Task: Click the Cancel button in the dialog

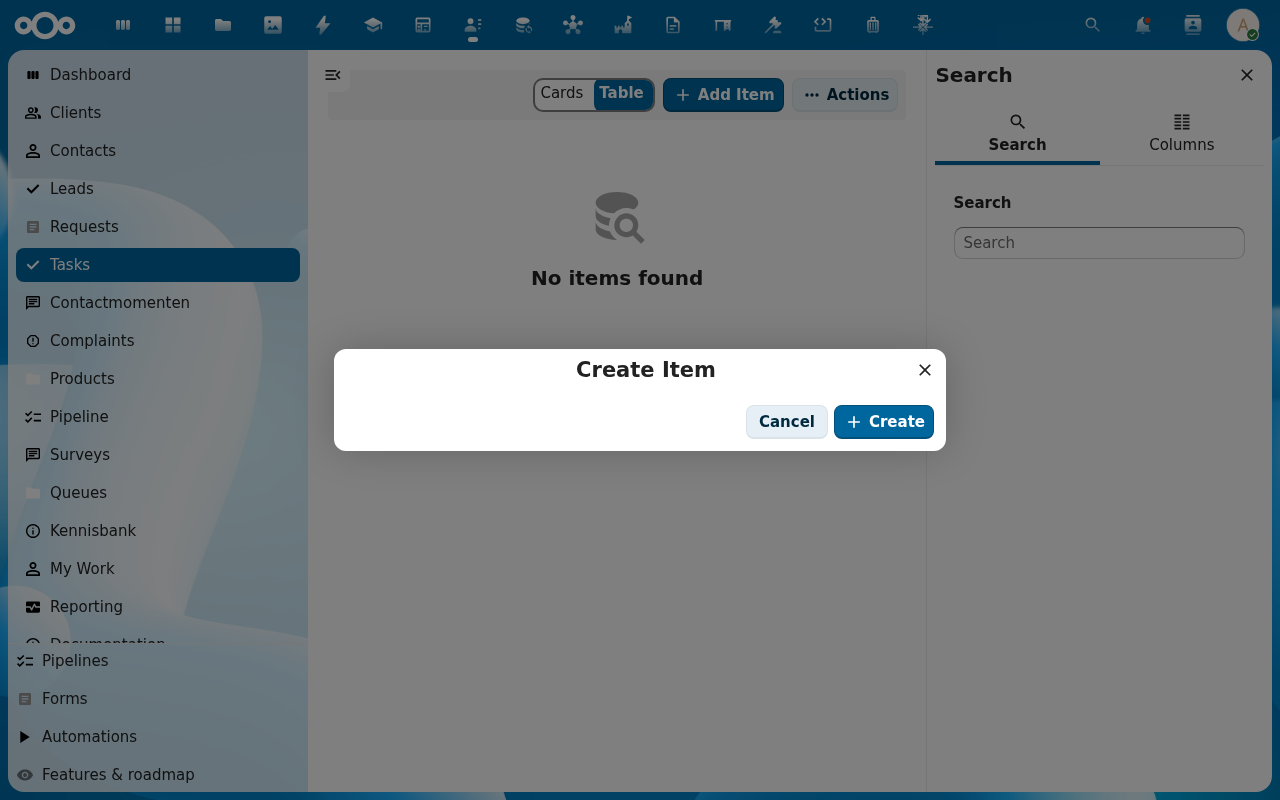Action: [787, 422]
